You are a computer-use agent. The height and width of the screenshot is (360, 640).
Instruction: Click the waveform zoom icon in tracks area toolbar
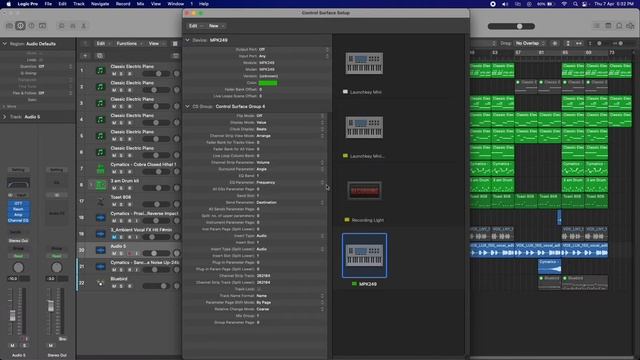(555, 43)
